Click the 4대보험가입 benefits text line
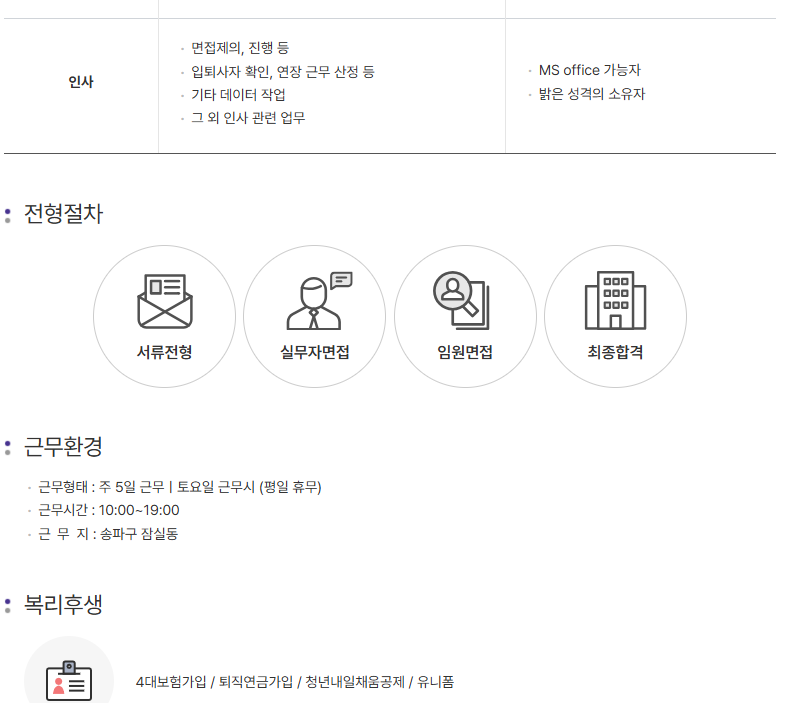 click(295, 682)
